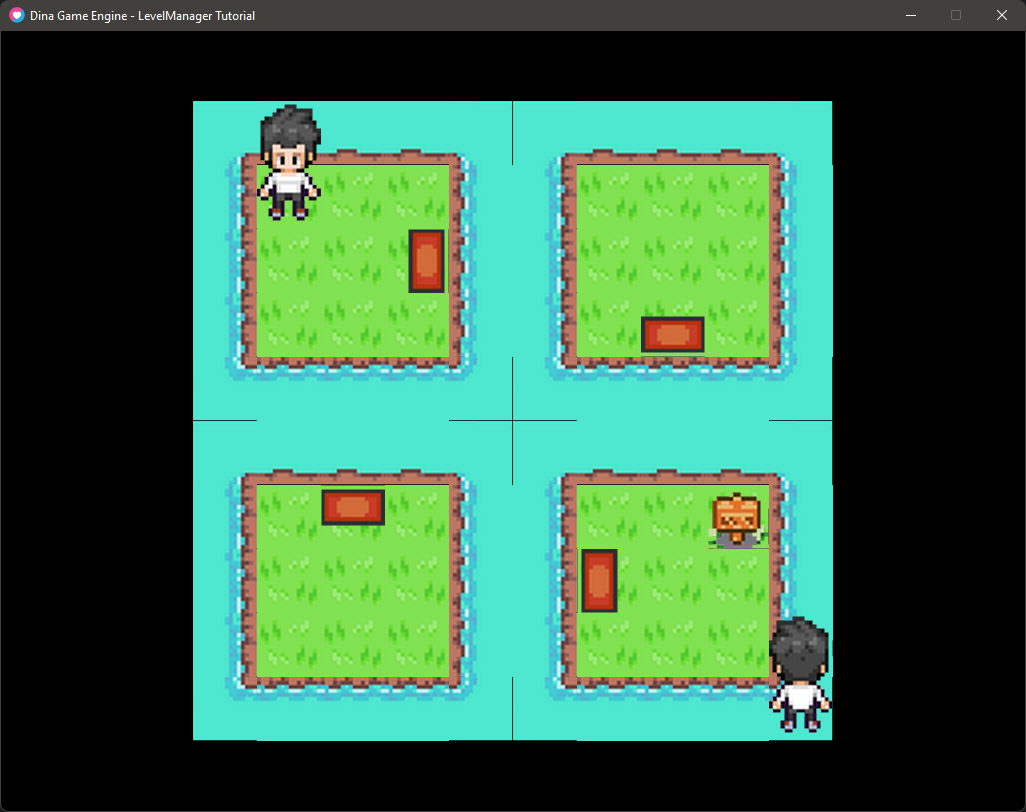This screenshot has width=1026, height=812.
Task: Click the greyed-out maximize button
Action: pos(956,15)
